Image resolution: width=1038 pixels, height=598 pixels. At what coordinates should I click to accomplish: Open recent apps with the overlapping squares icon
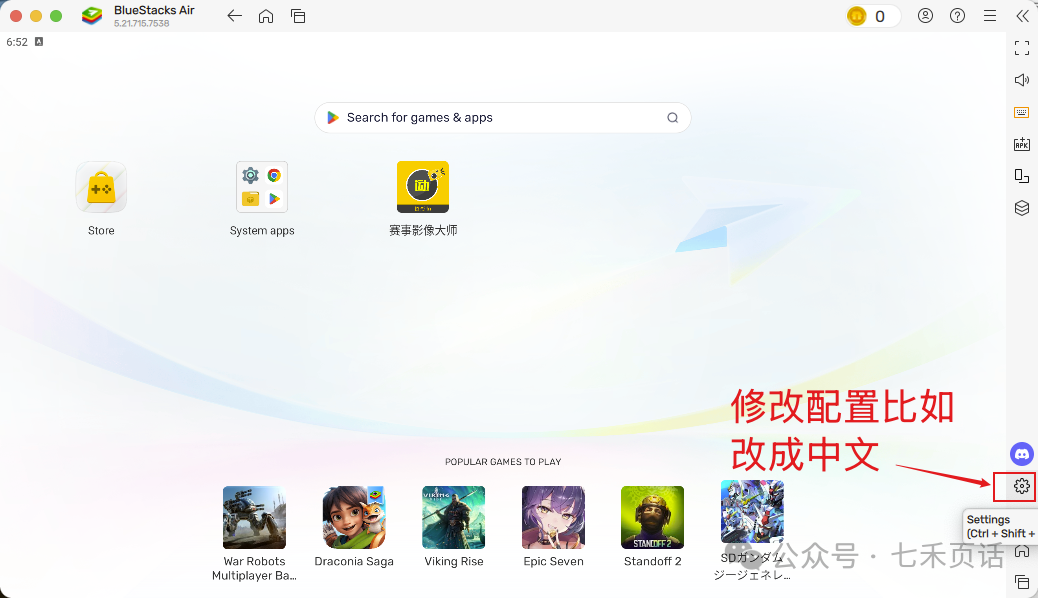(298, 16)
